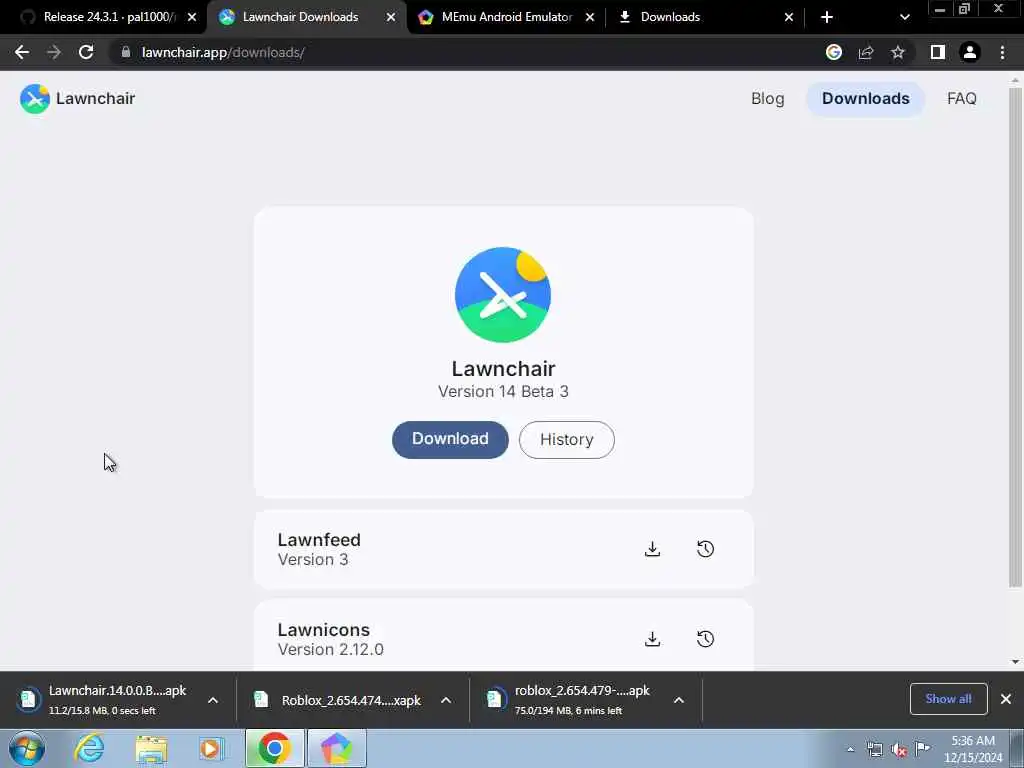Open the Chrome profile menu
This screenshot has height=768, width=1024.
pos(970,52)
